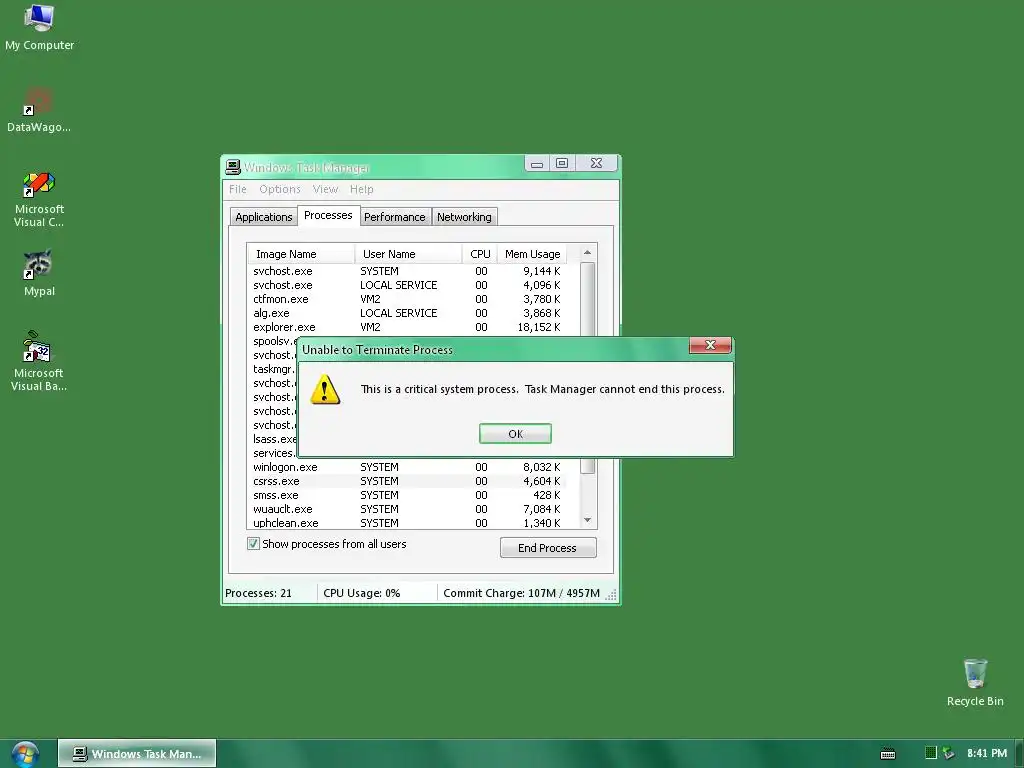Minimize the Windows Task Manager window
The width and height of the screenshot is (1024, 768).
coord(537,163)
